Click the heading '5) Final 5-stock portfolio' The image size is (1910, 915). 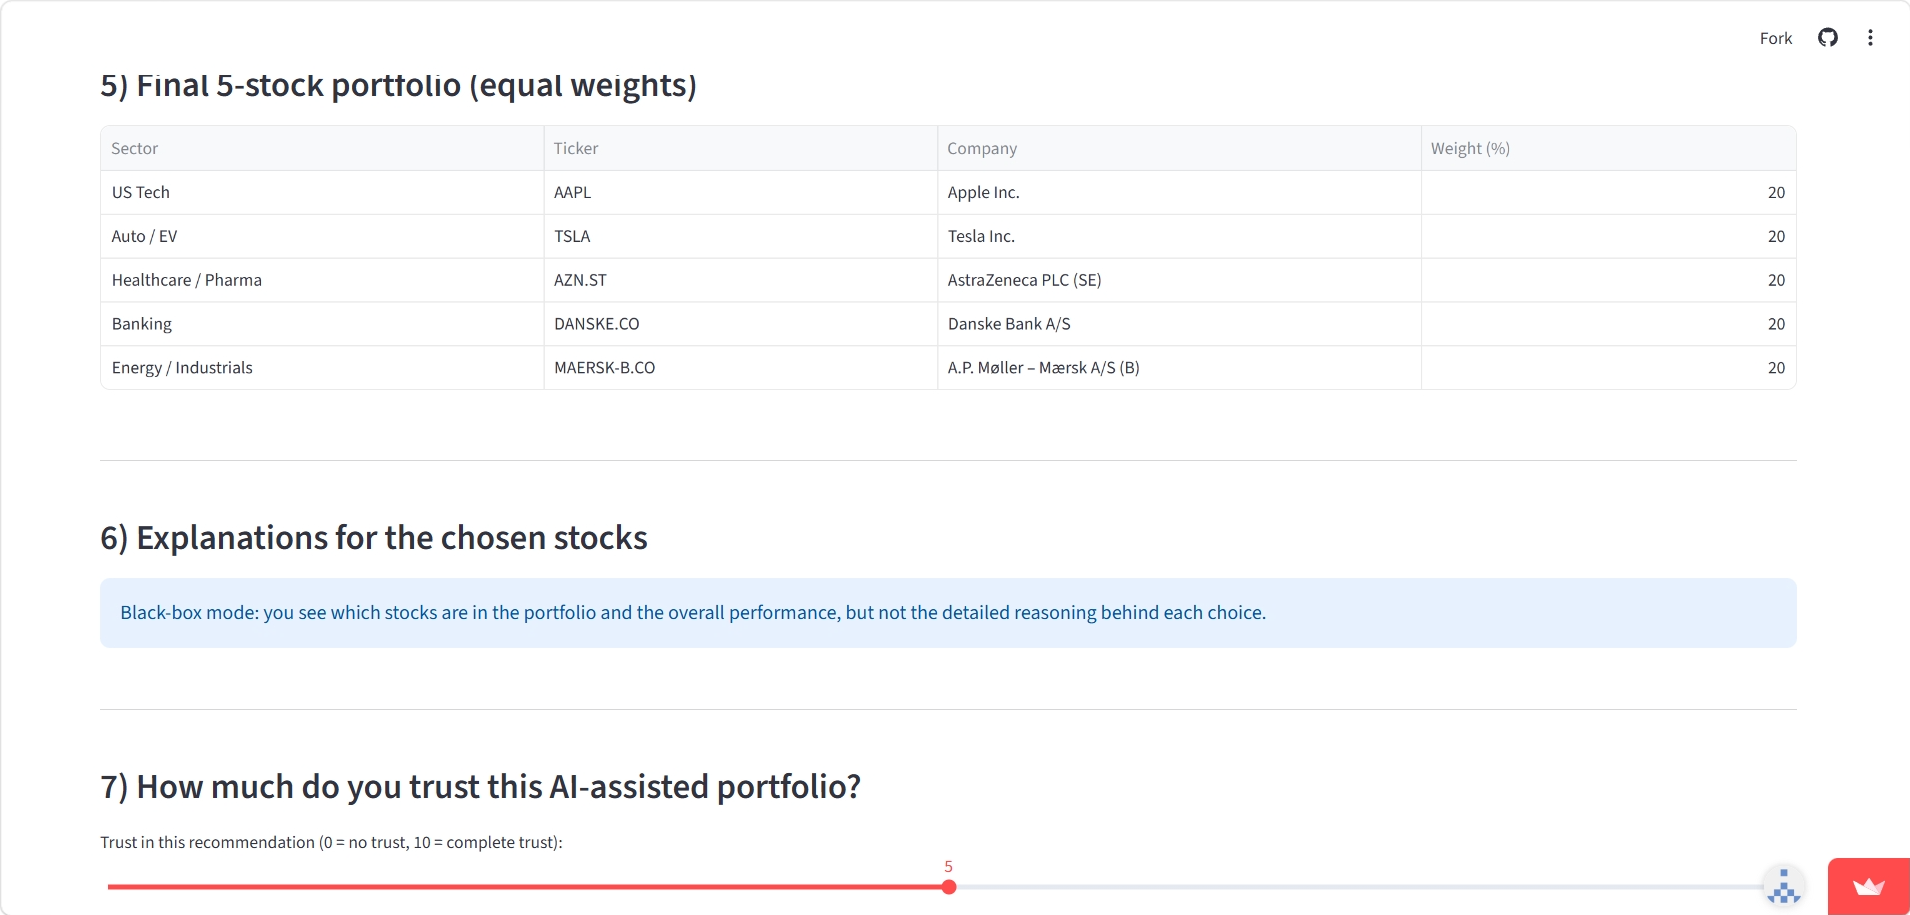(x=398, y=86)
